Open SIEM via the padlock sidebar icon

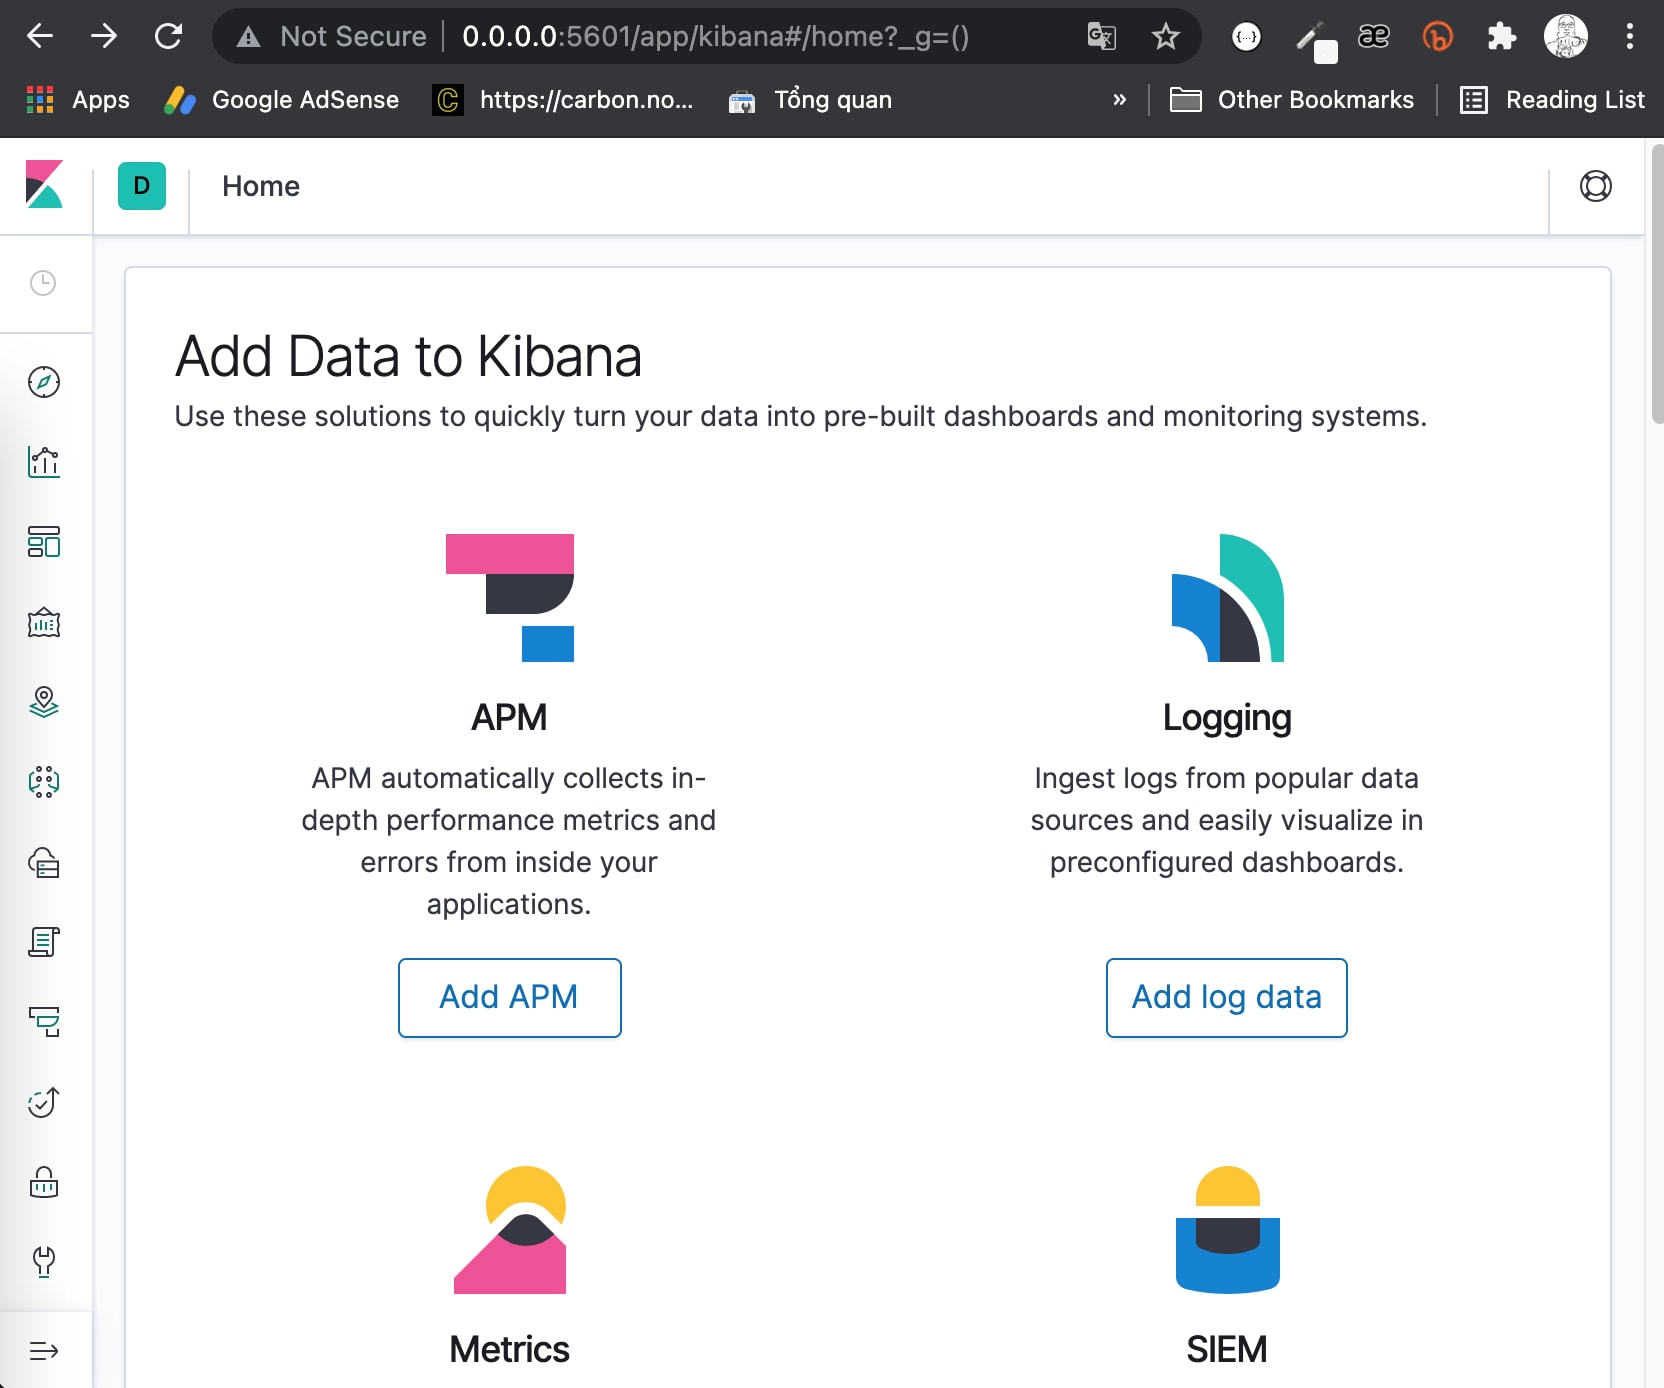(x=44, y=1182)
